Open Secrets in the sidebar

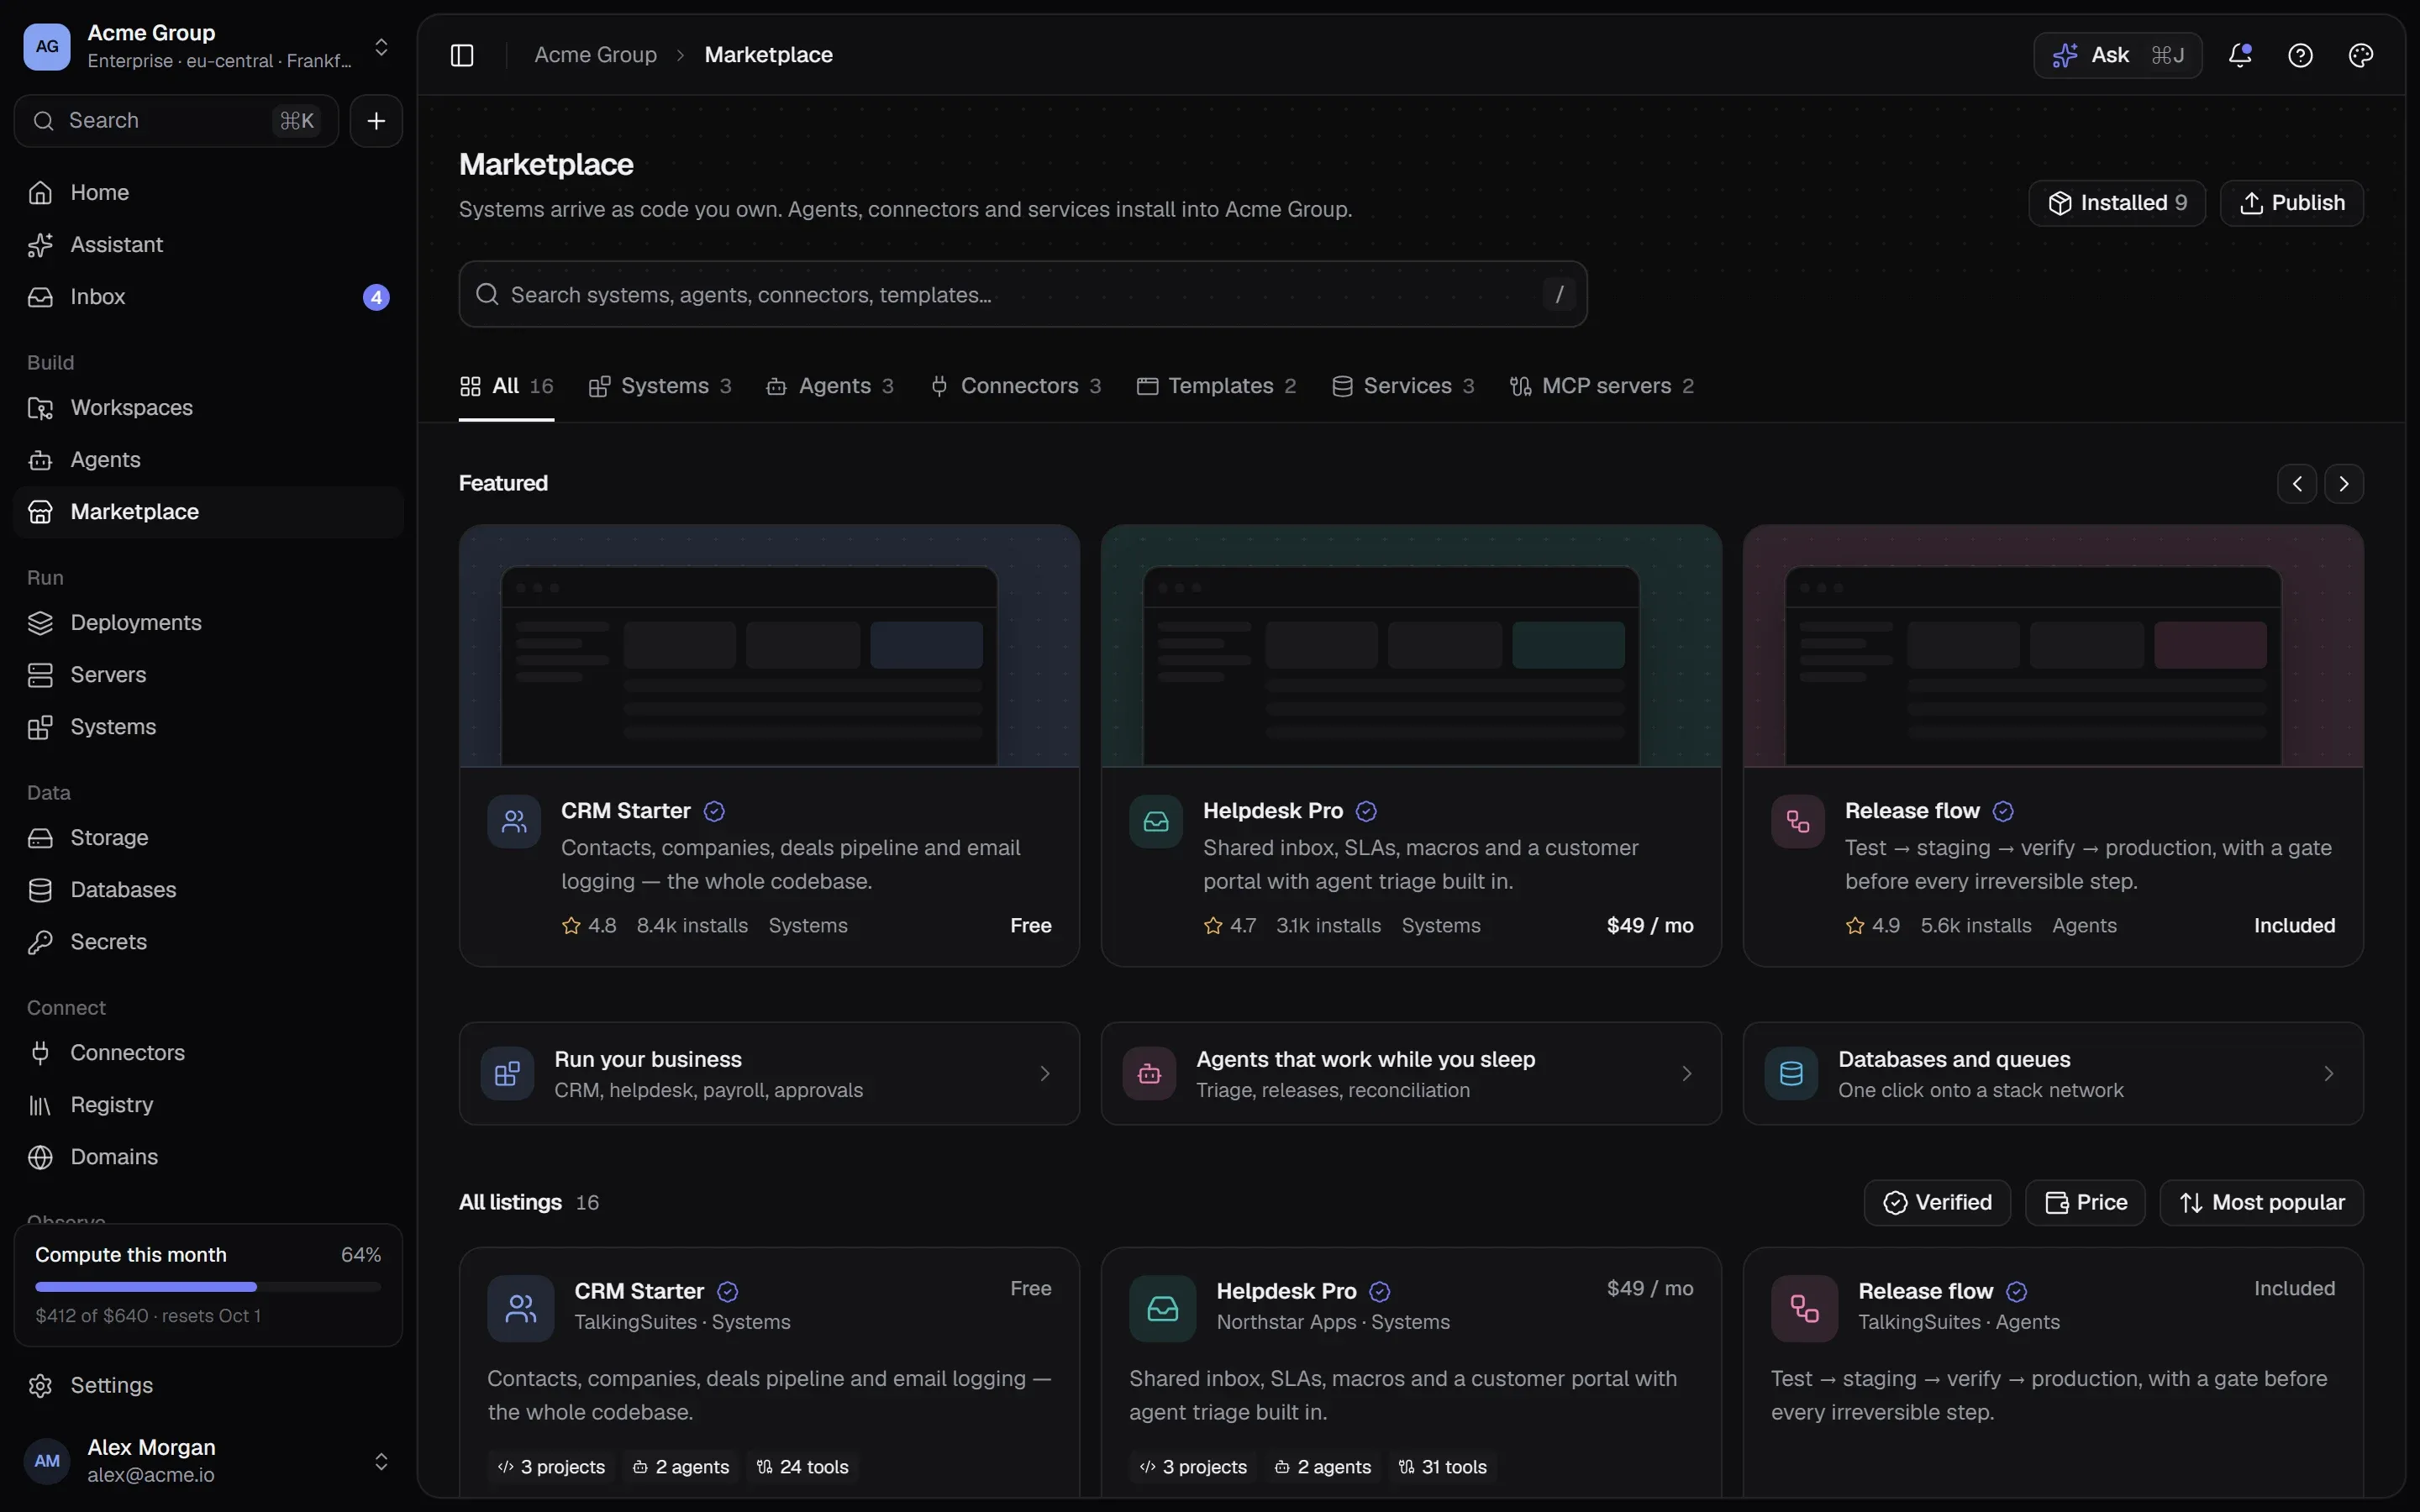click(x=208, y=941)
